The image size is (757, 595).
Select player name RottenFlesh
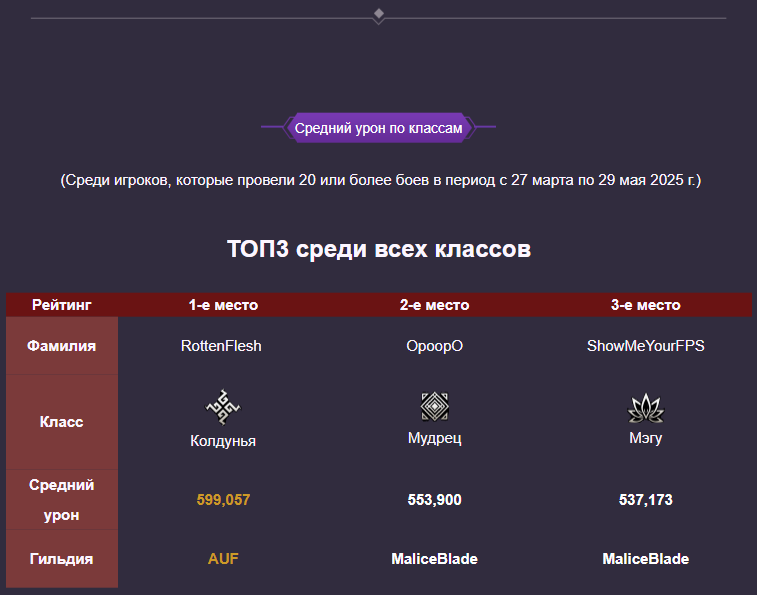221,346
